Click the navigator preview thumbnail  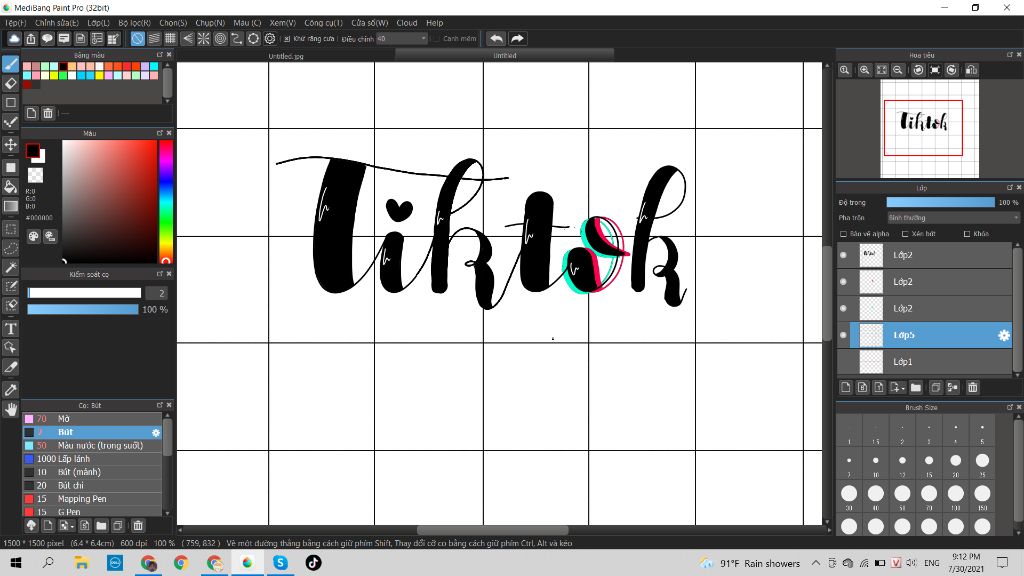[929, 128]
